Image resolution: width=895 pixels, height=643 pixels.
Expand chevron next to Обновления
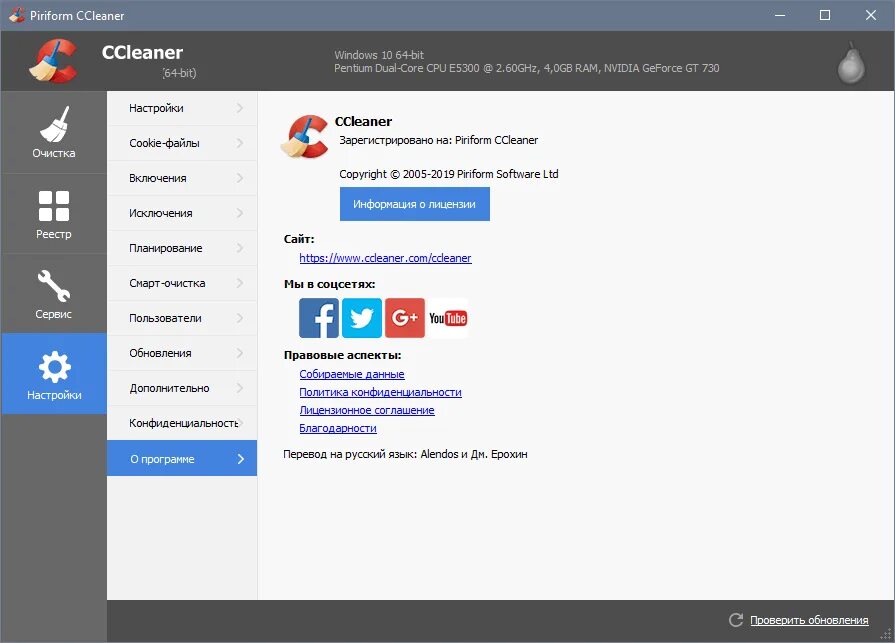pos(240,353)
